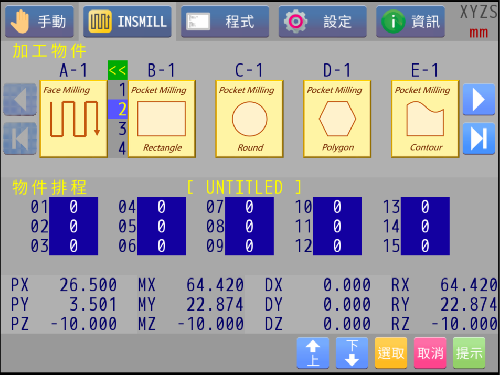Jump to last page of objects
500x375 pixels.
coord(479,138)
